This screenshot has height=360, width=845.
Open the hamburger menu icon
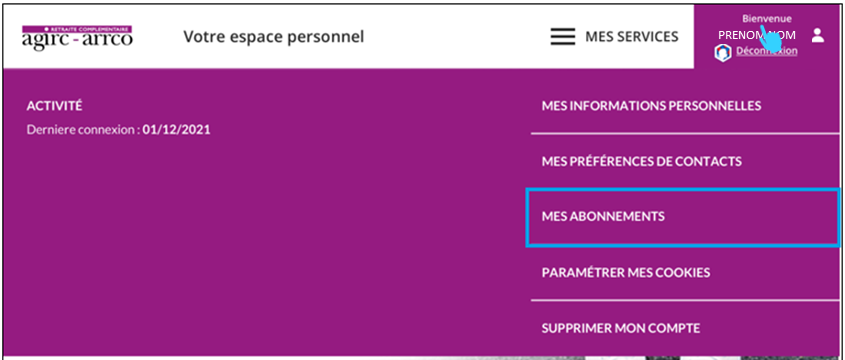click(563, 36)
